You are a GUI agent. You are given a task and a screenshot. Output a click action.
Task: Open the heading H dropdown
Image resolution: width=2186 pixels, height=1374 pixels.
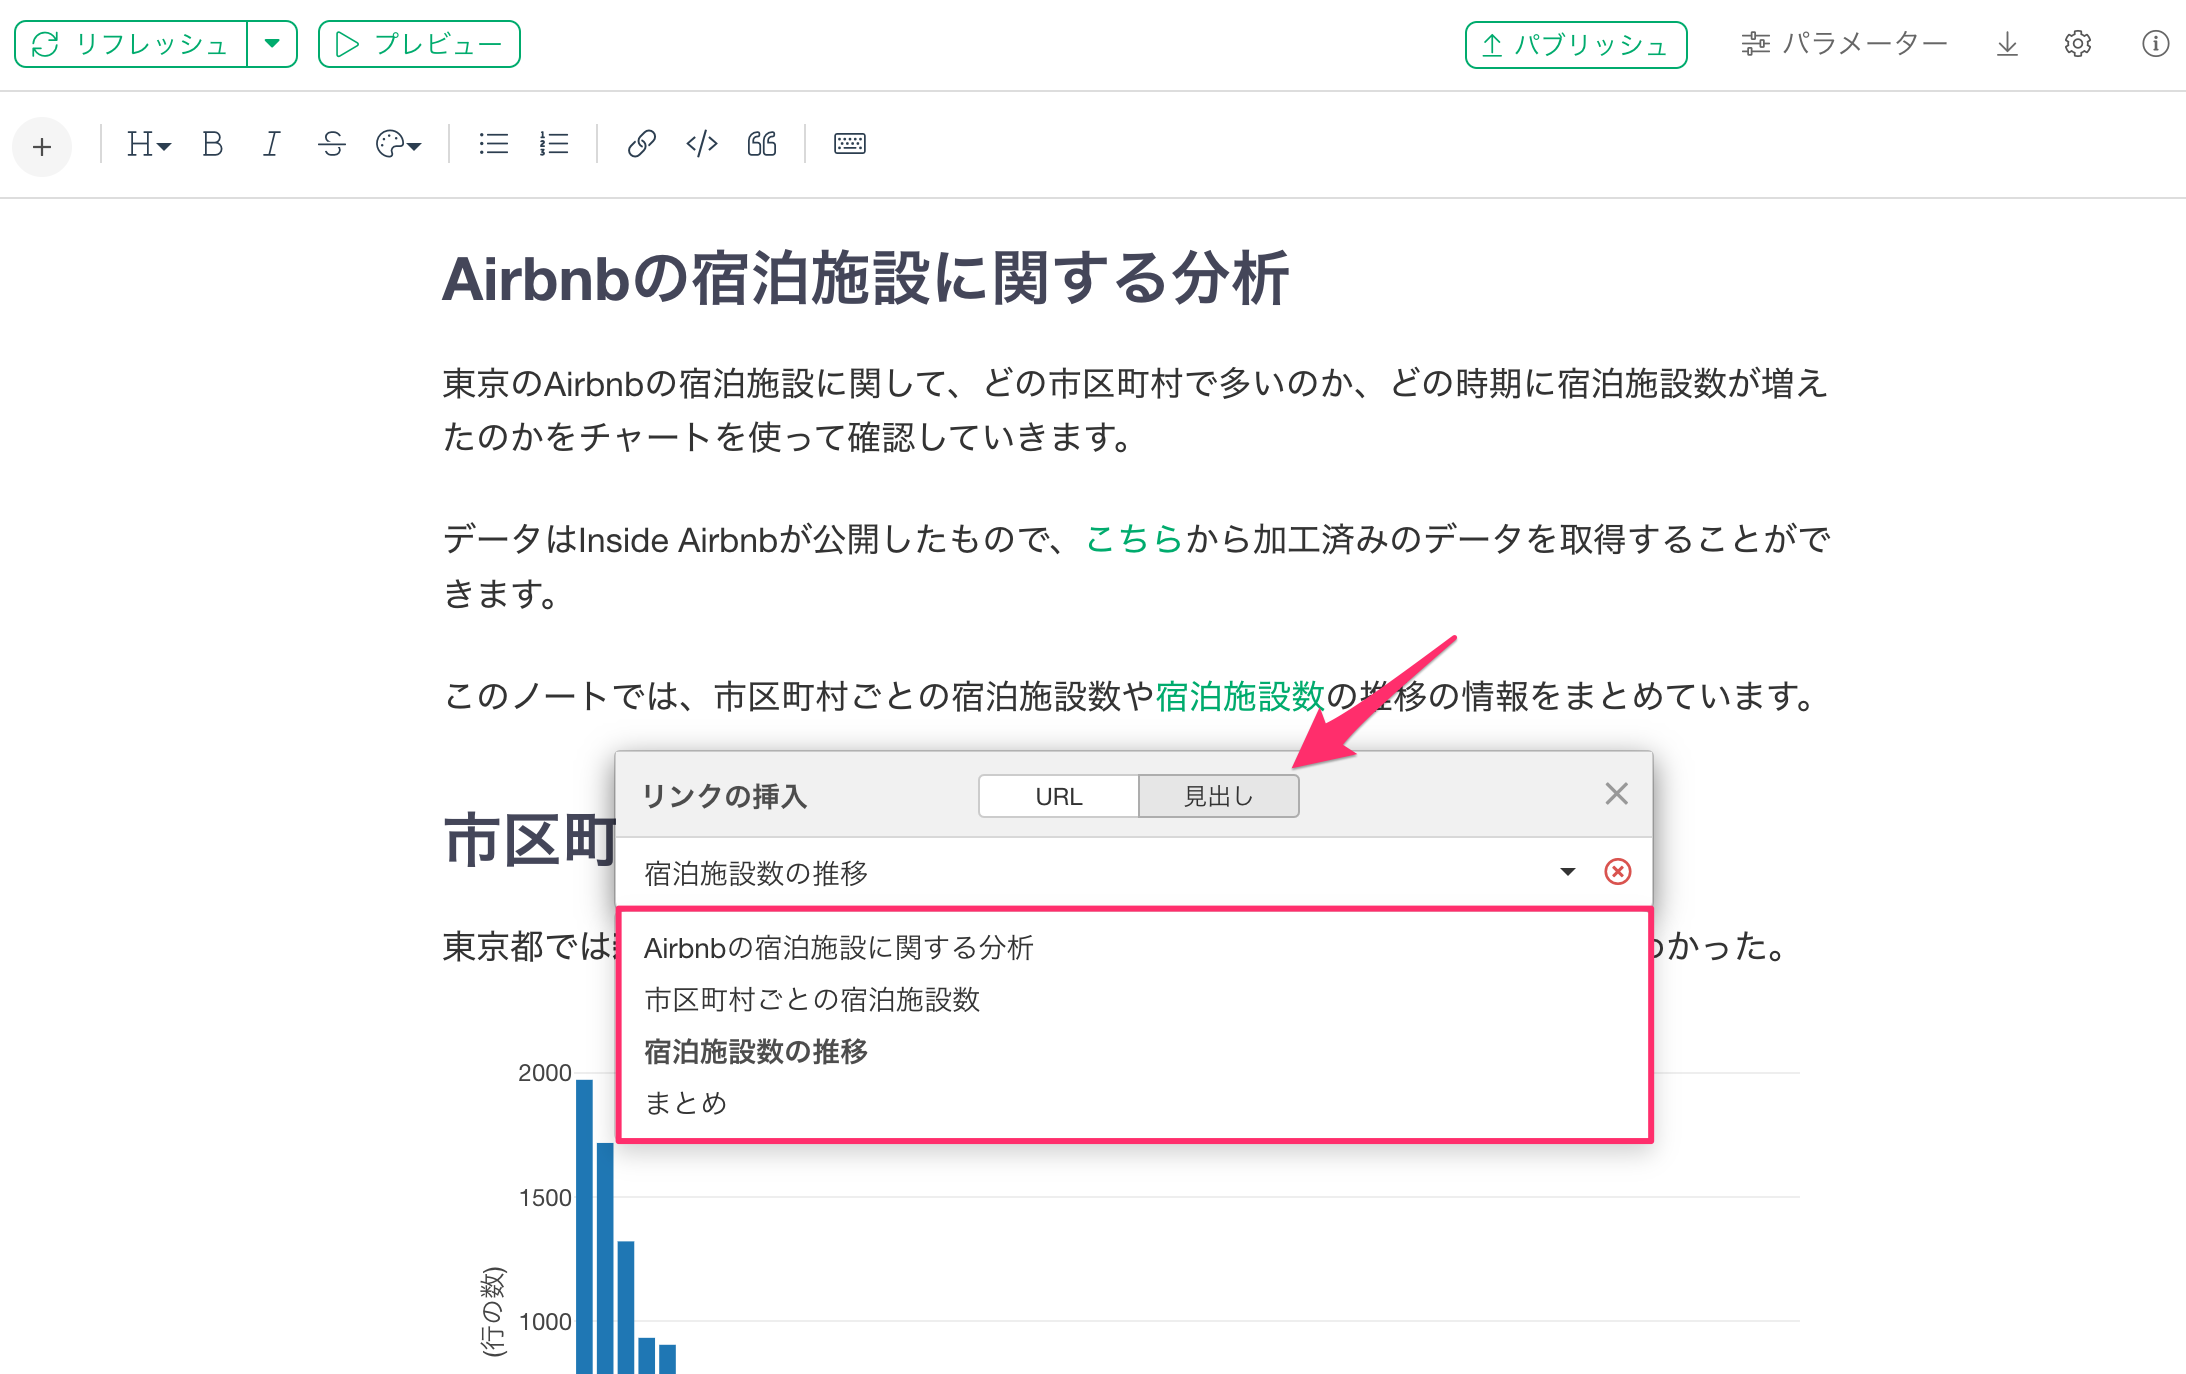pyautogui.click(x=149, y=144)
